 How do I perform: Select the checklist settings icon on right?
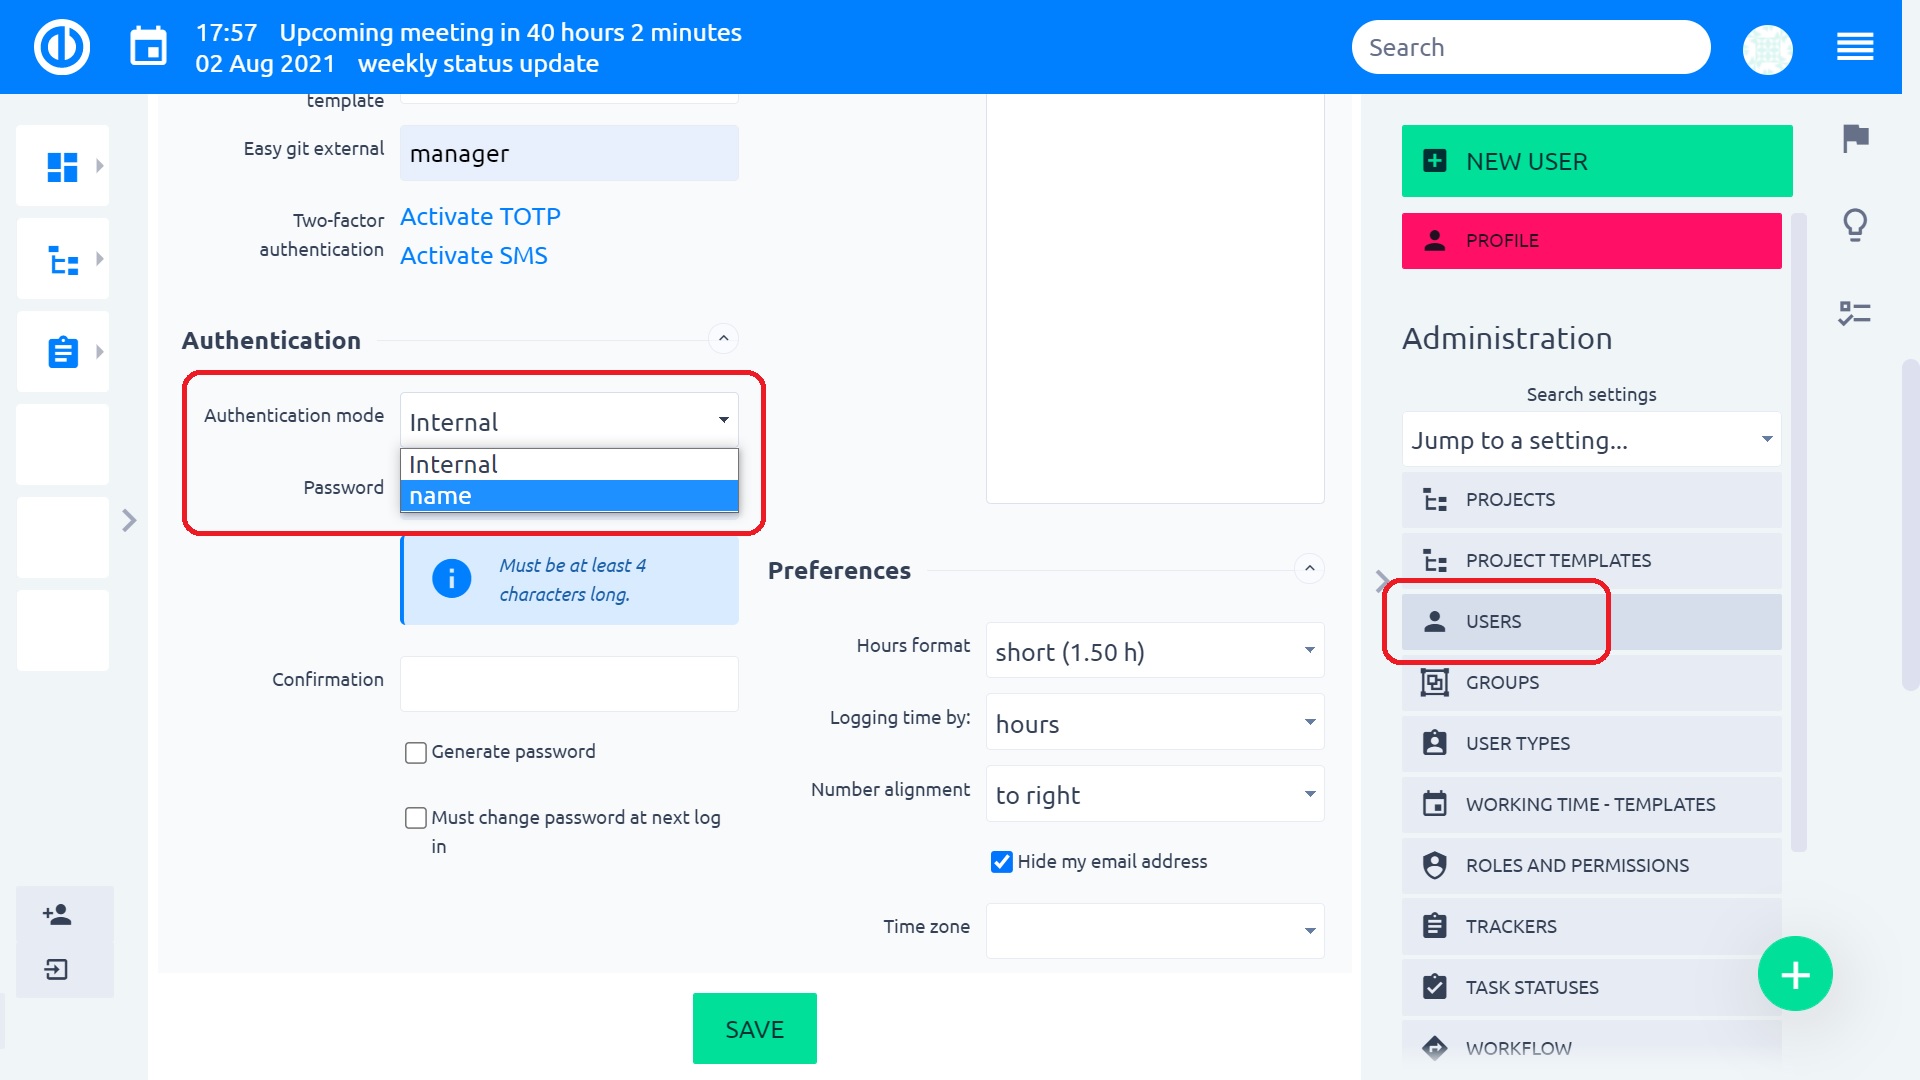(x=1855, y=313)
